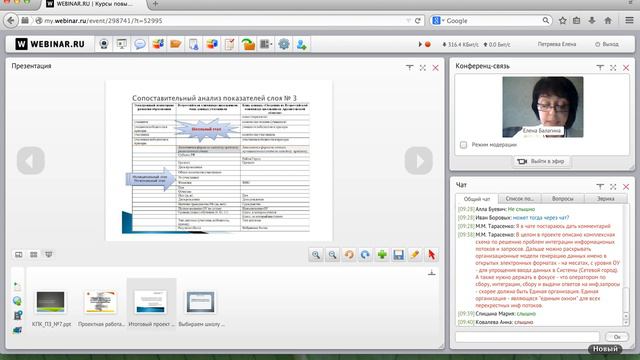The height and width of the screenshot is (360, 640).
Task: Click the green arrow folder icon
Action: click(x=248, y=44)
